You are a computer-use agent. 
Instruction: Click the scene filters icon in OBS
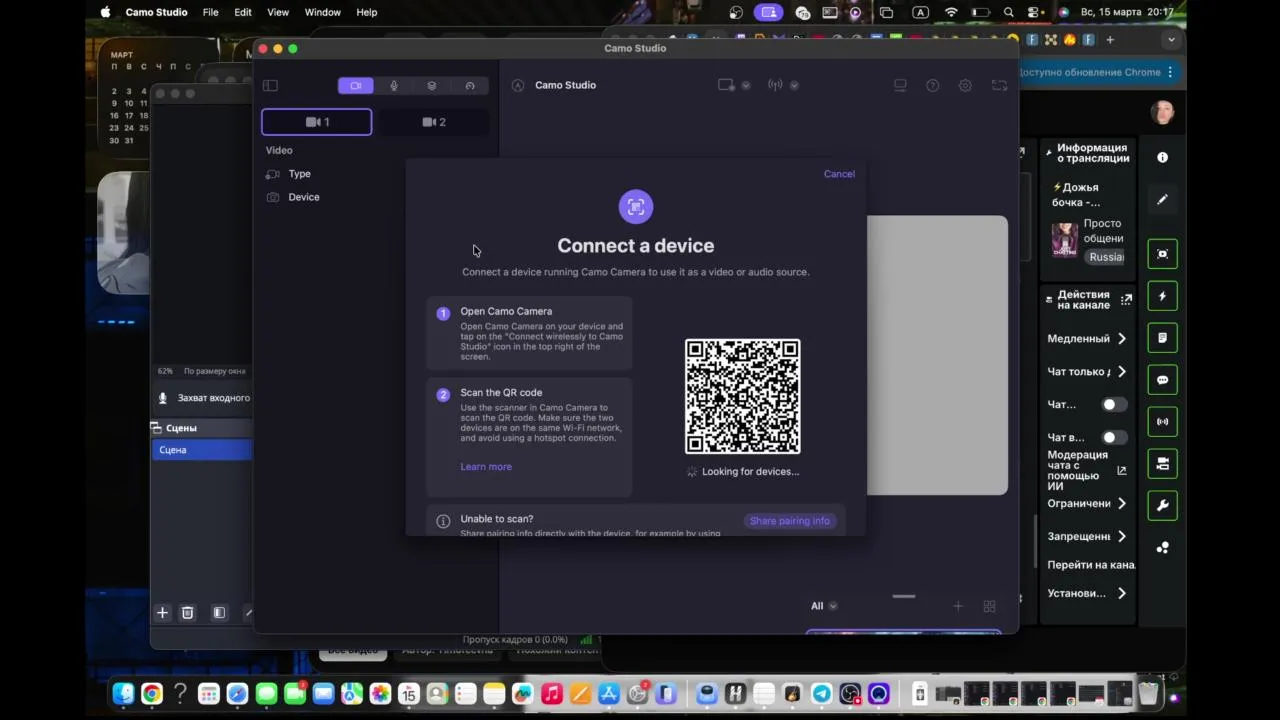(219, 613)
